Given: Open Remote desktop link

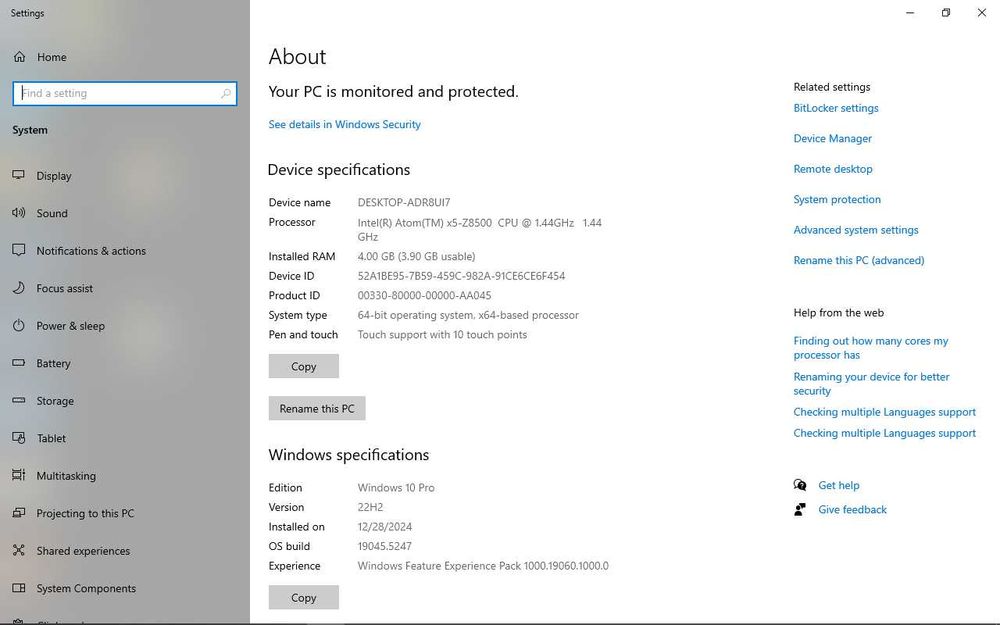Looking at the screenshot, I should click(833, 169).
